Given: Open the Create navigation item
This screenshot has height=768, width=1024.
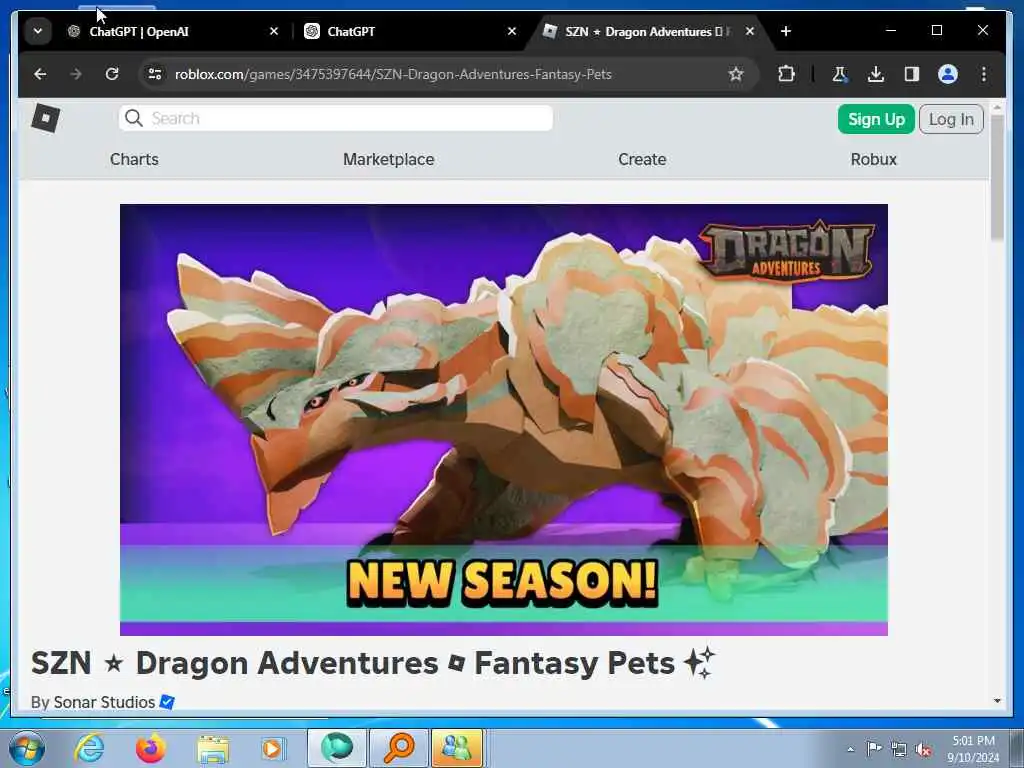Looking at the screenshot, I should 642,159.
